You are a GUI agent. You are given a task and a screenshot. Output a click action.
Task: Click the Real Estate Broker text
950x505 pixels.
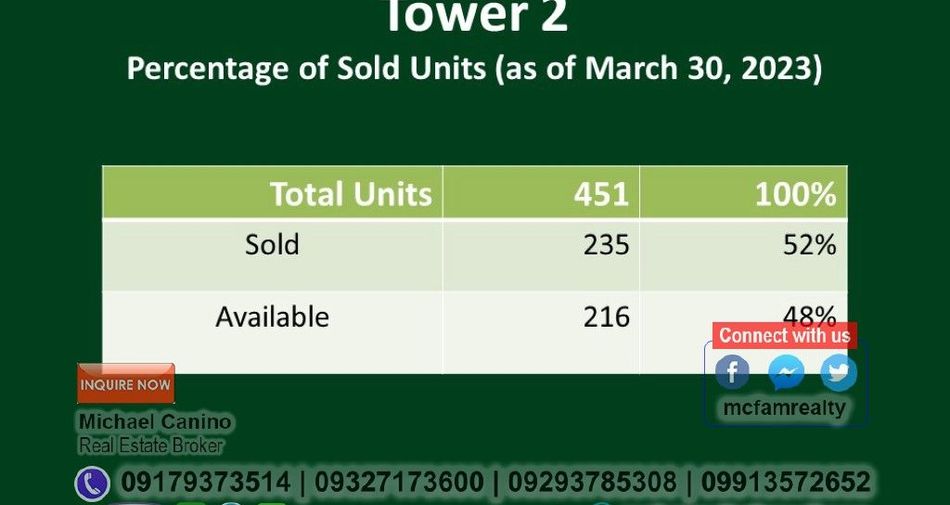[x=151, y=446]
